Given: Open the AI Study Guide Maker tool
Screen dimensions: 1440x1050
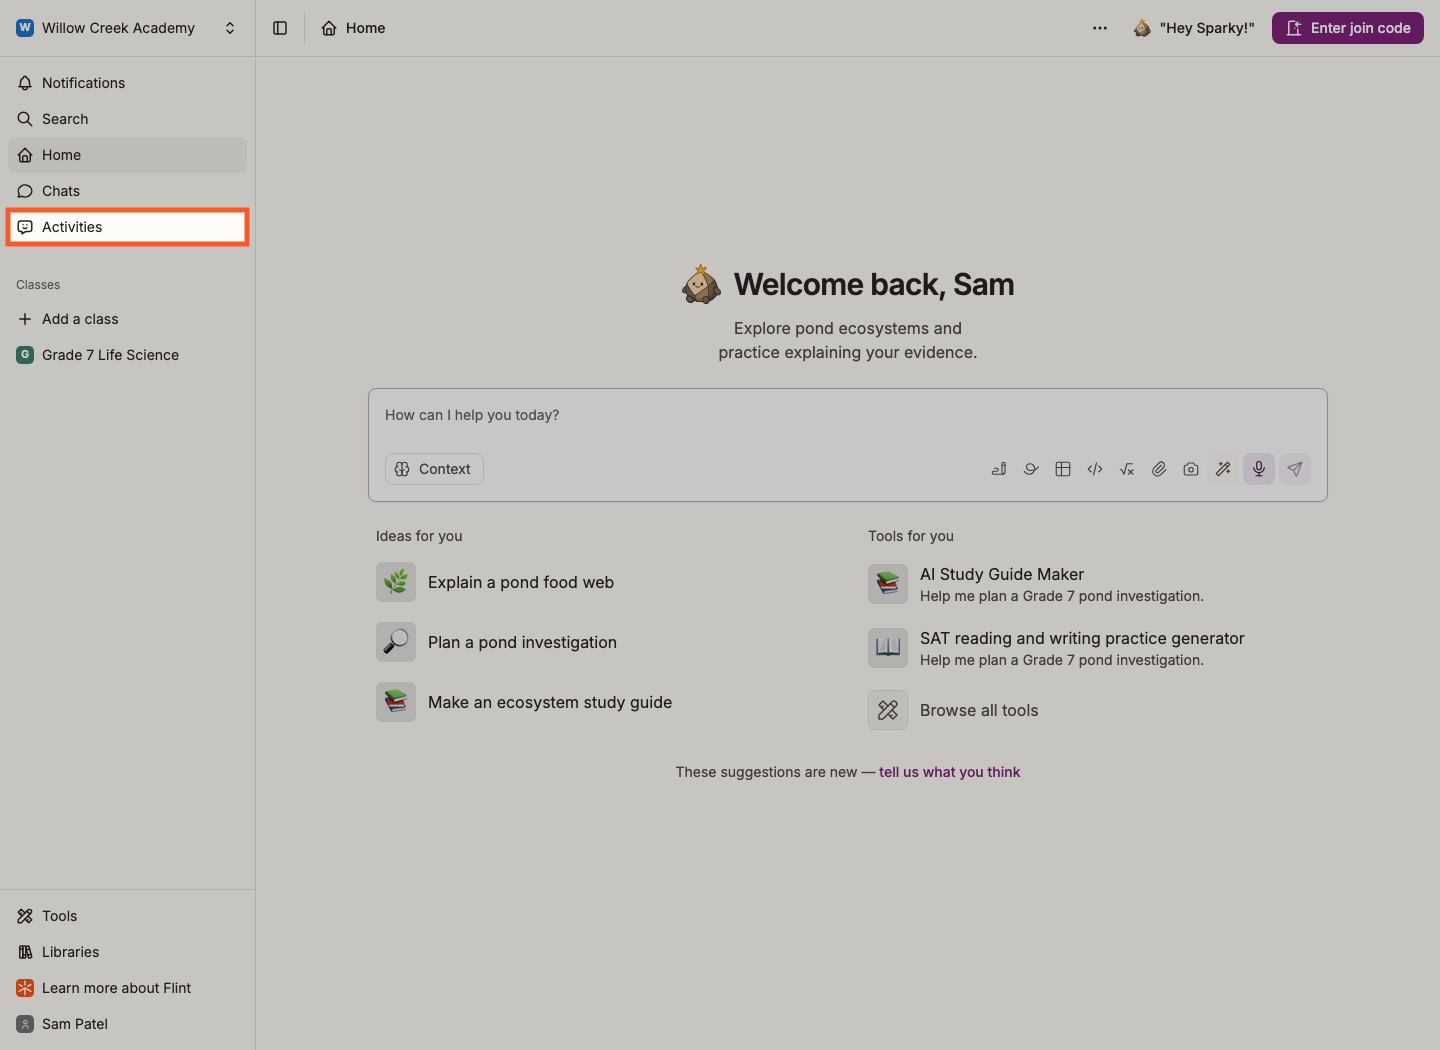Looking at the screenshot, I should point(1037,584).
